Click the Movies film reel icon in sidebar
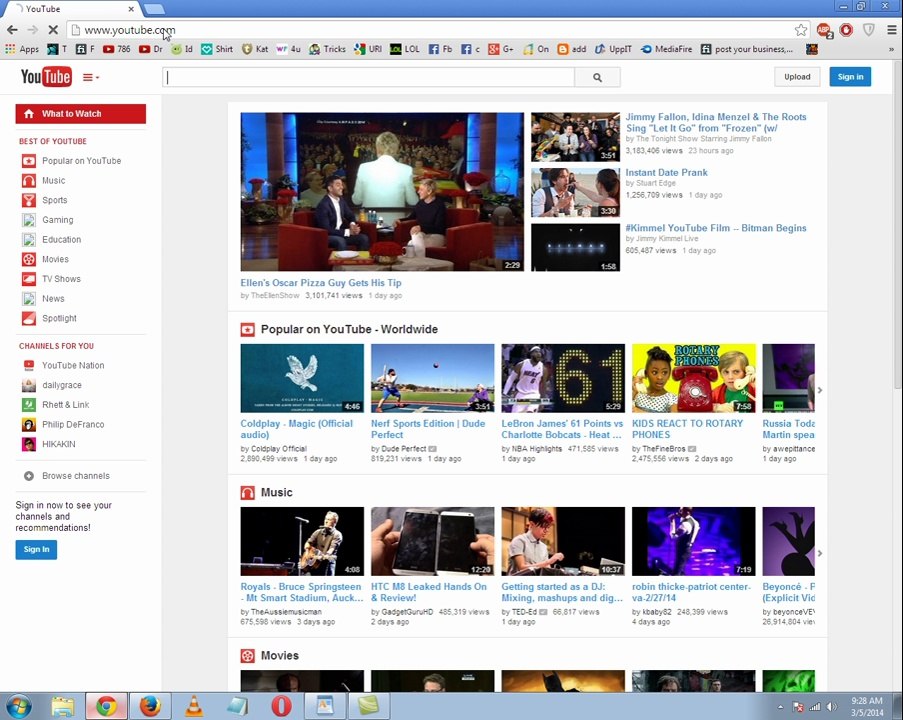Viewport: 903px width, 720px height. click(x=29, y=259)
